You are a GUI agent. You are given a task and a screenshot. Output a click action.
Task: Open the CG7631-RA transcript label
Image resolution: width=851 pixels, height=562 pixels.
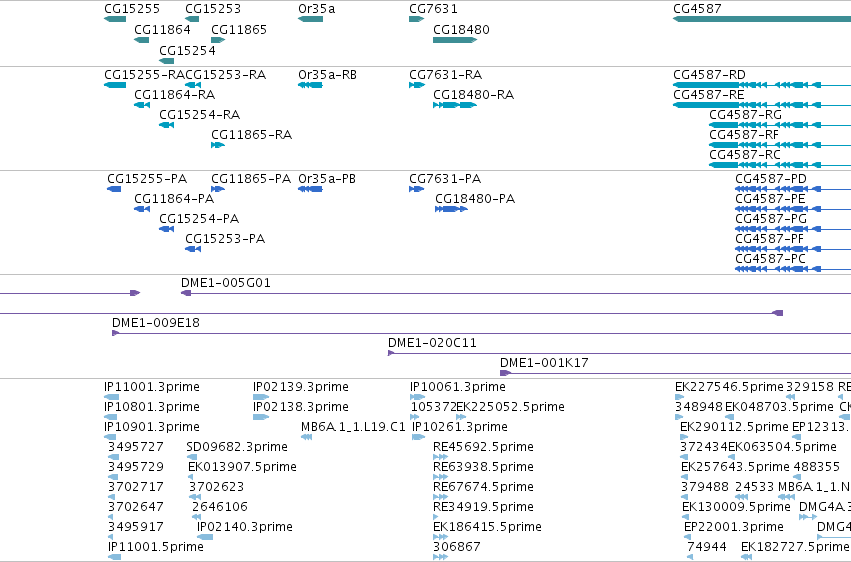pyautogui.click(x=446, y=74)
